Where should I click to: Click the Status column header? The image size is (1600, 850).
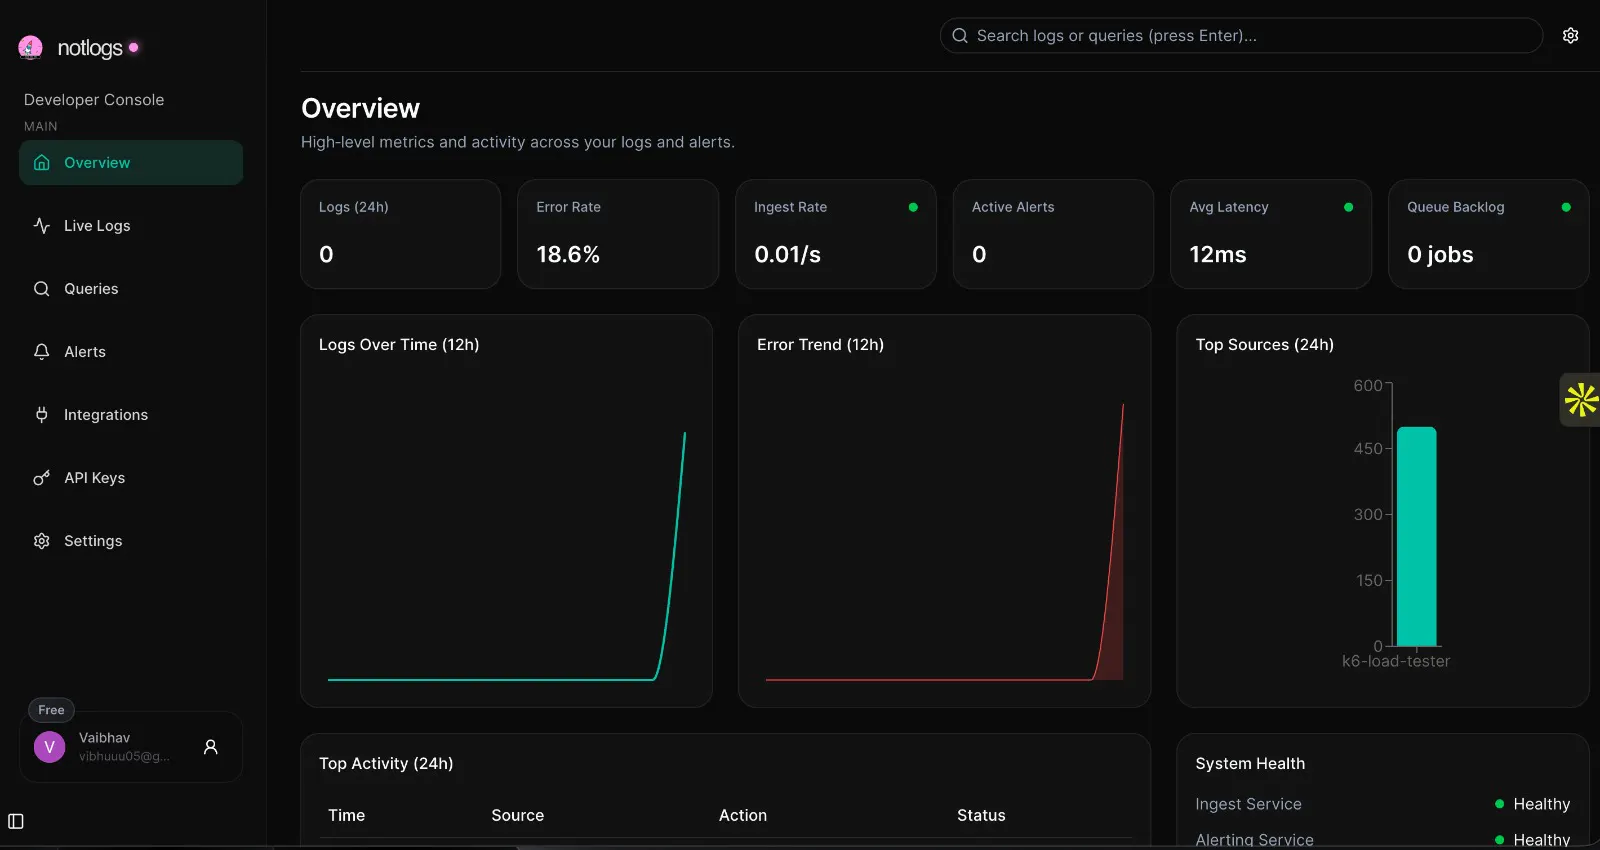(981, 815)
